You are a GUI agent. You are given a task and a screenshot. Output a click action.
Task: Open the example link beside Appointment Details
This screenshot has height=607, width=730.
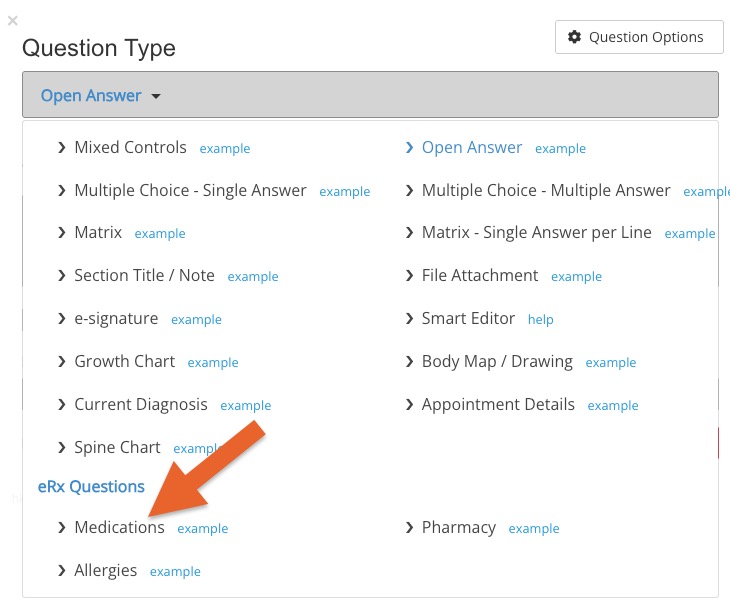tap(613, 406)
